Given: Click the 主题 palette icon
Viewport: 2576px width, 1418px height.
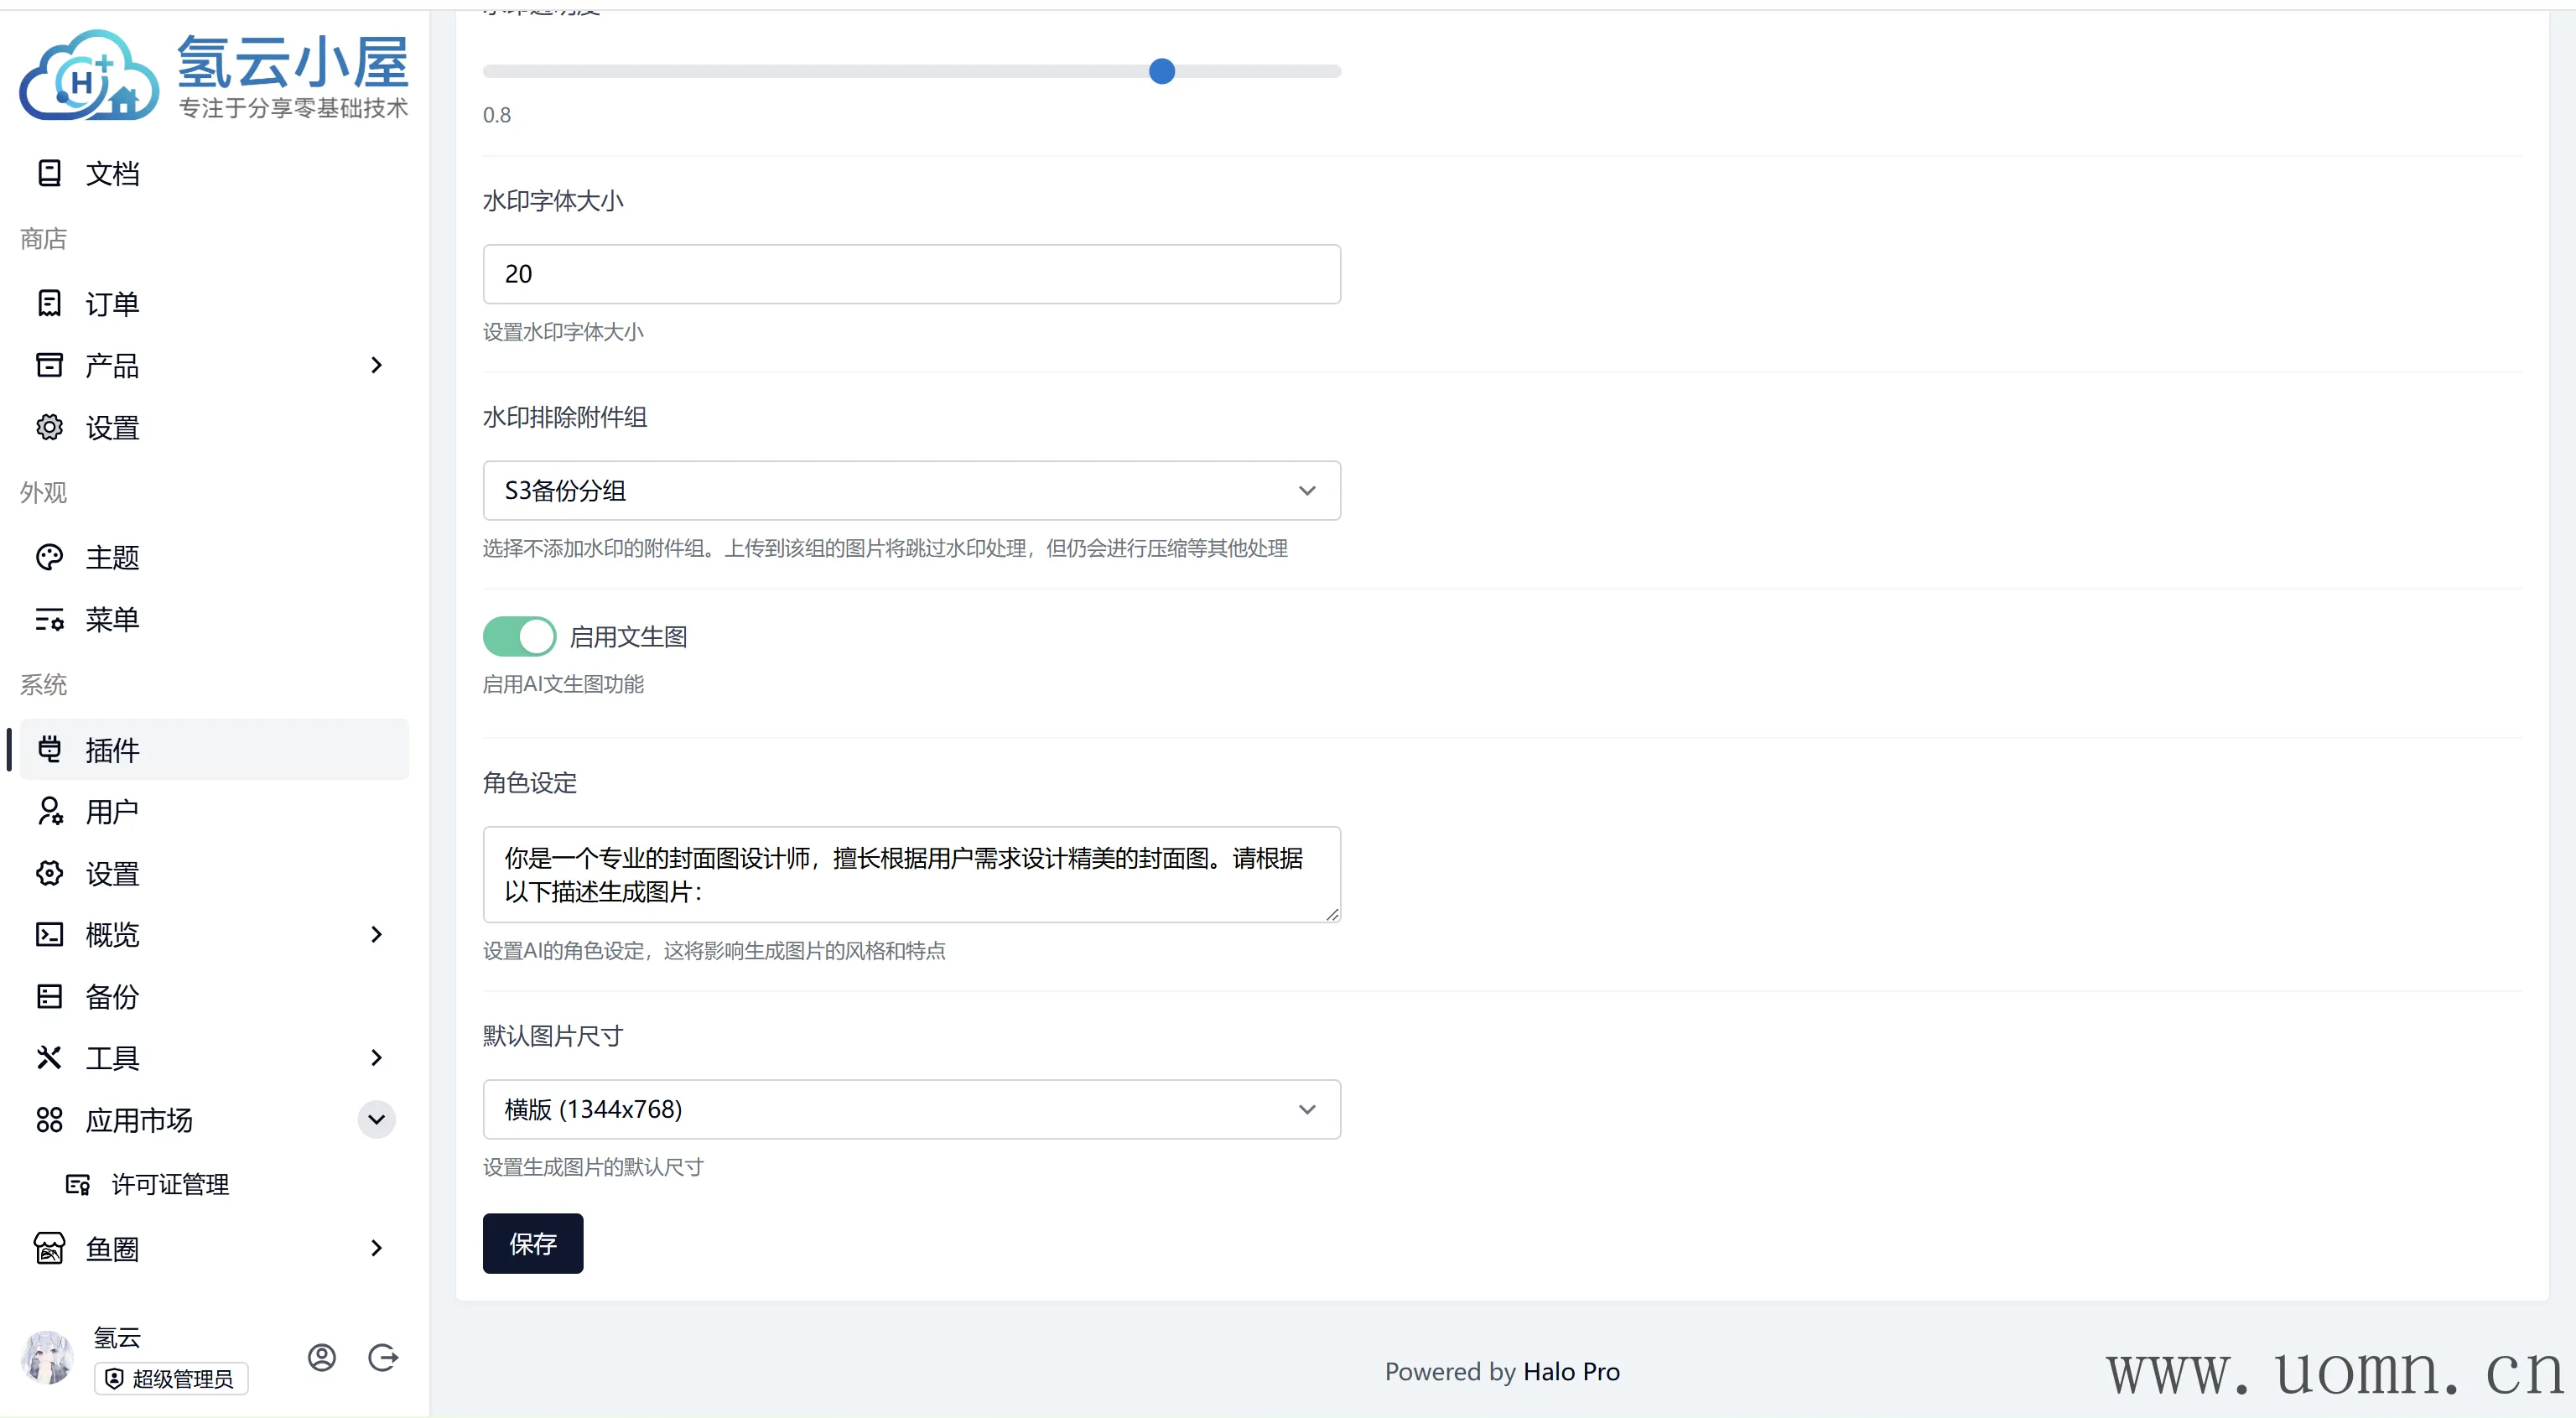Looking at the screenshot, I should (49, 557).
